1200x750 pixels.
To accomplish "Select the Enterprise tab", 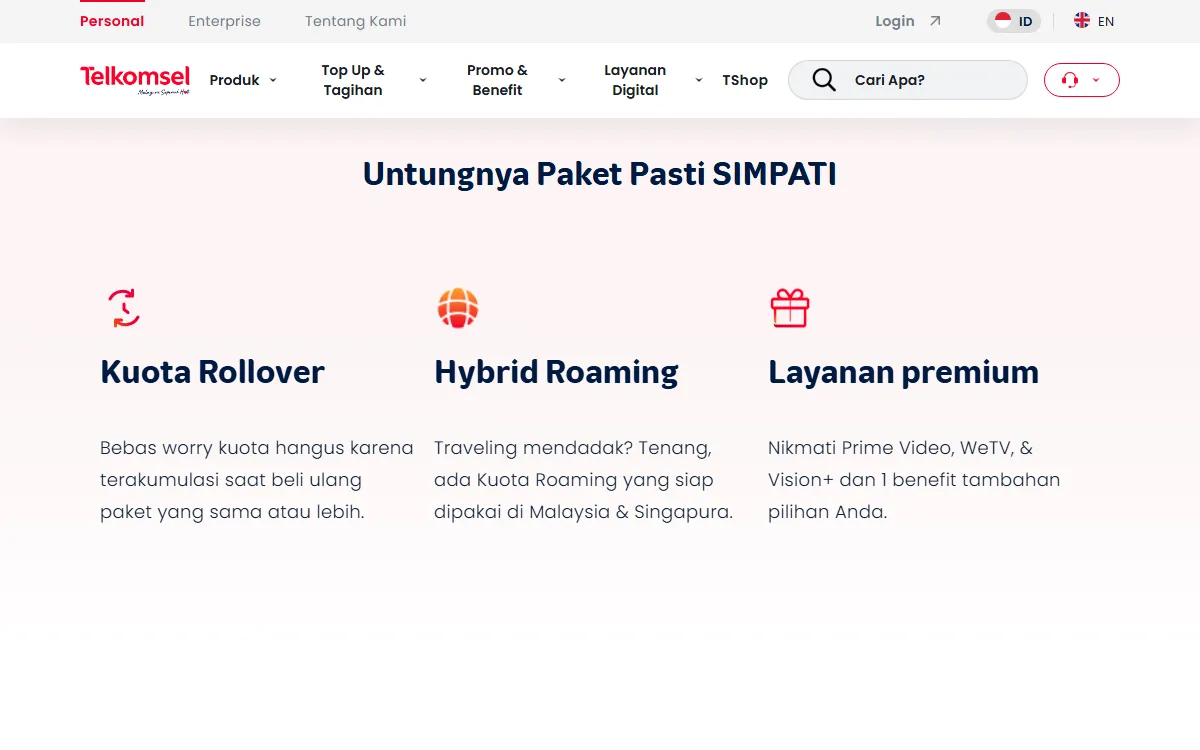I will [224, 21].
